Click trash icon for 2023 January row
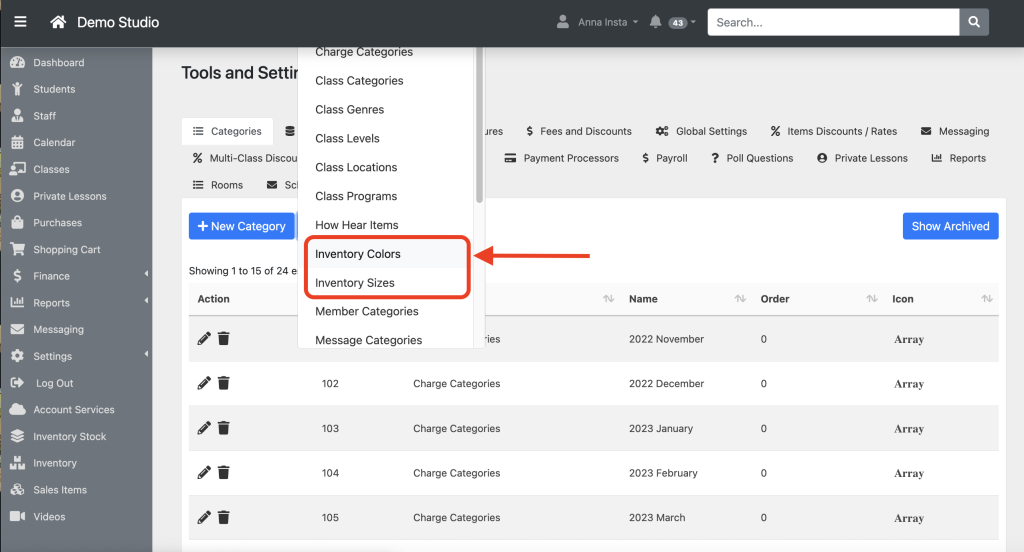Image resolution: width=1024 pixels, height=552 pixels. pos(223,428)
